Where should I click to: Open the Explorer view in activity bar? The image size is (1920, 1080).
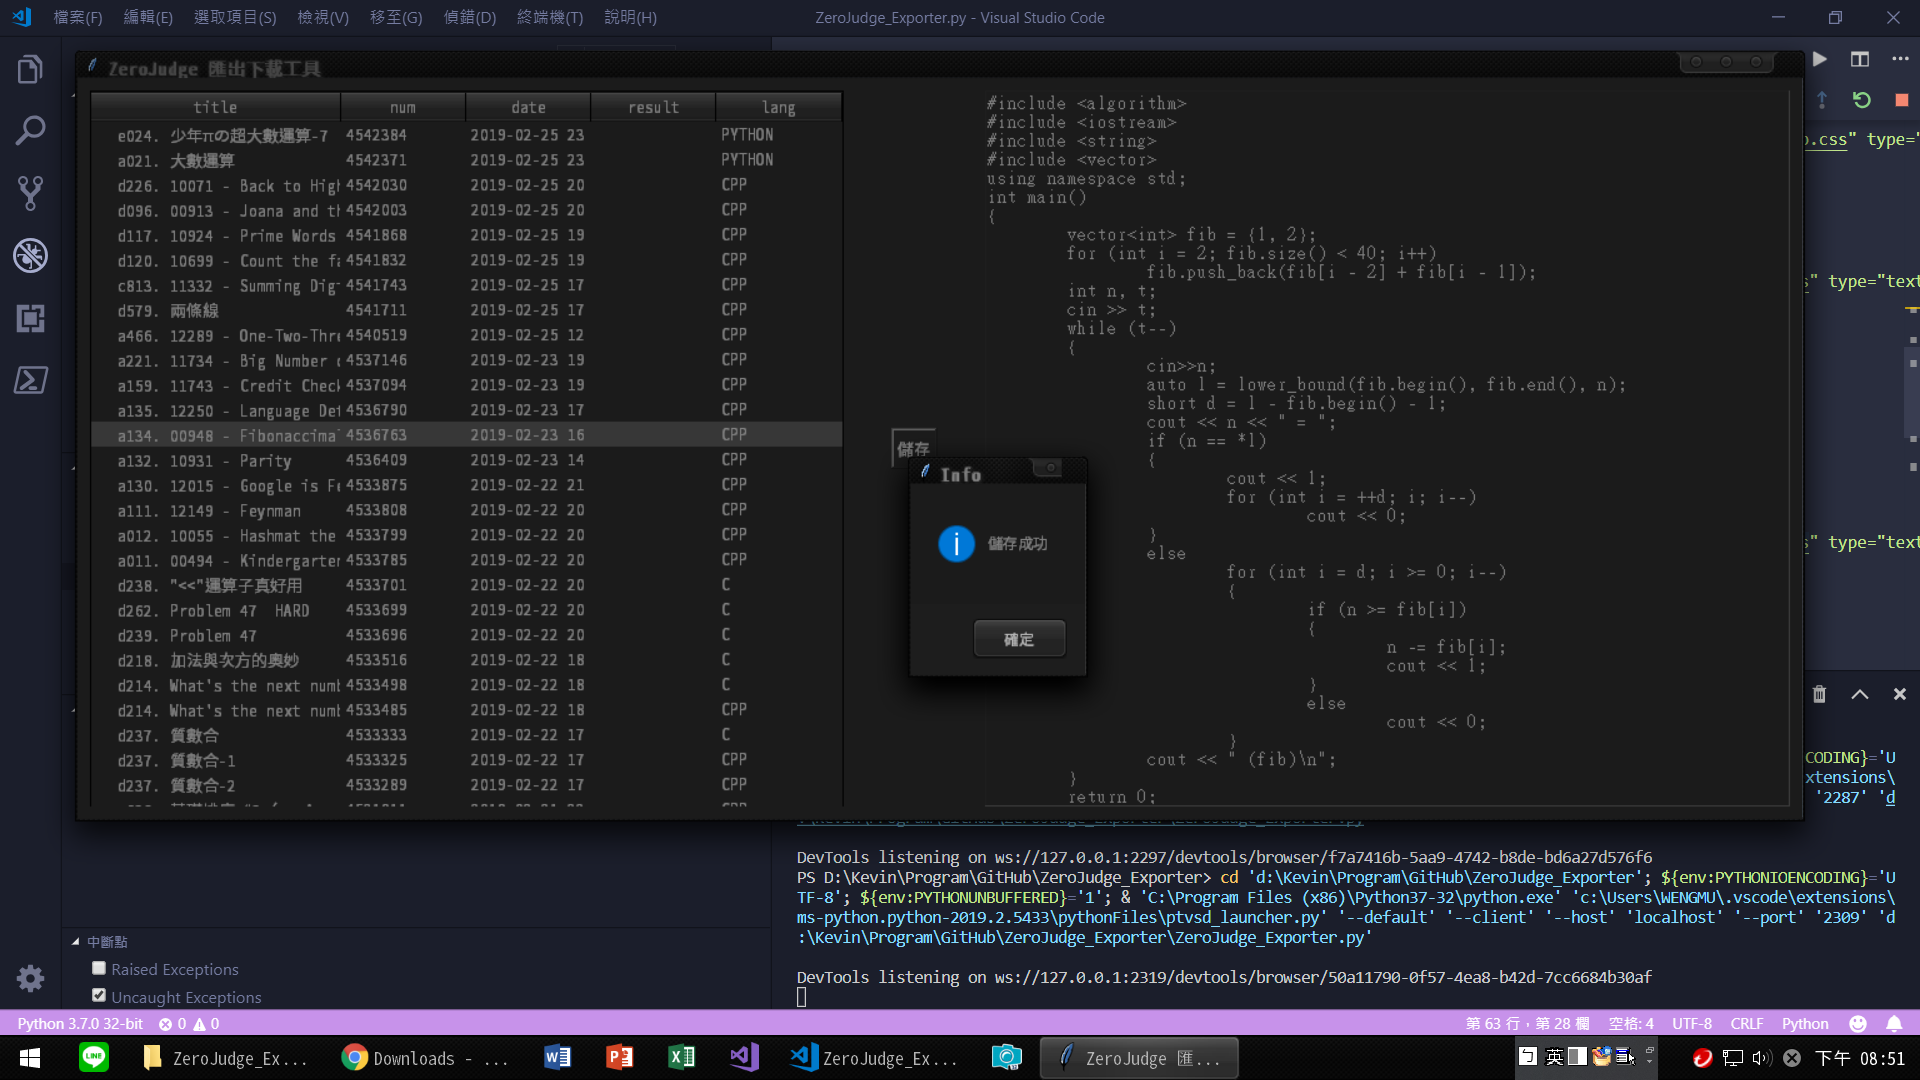(x=30, y=70)
